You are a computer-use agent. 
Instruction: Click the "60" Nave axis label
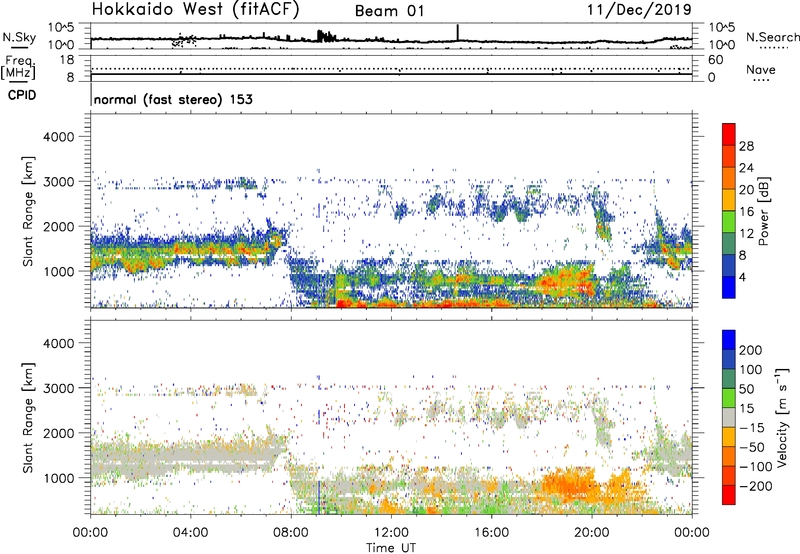coord(715,60)
